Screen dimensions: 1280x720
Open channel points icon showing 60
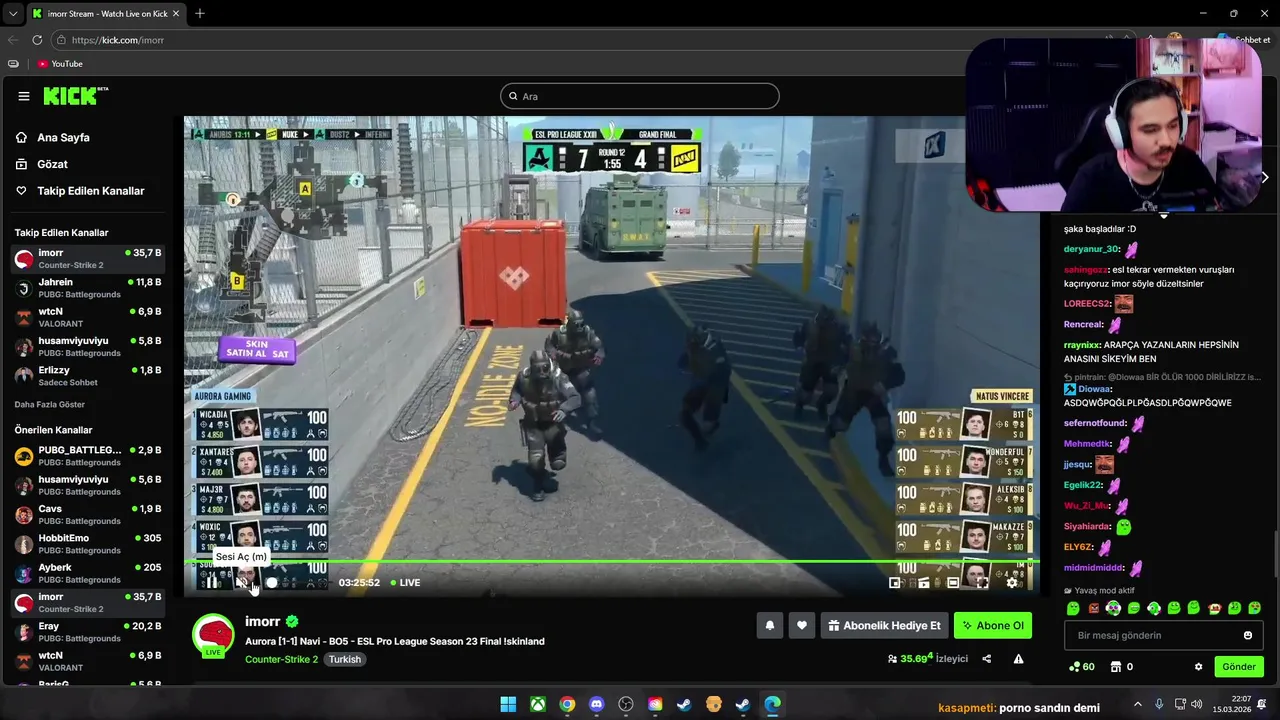click(x=1082, y=667)
